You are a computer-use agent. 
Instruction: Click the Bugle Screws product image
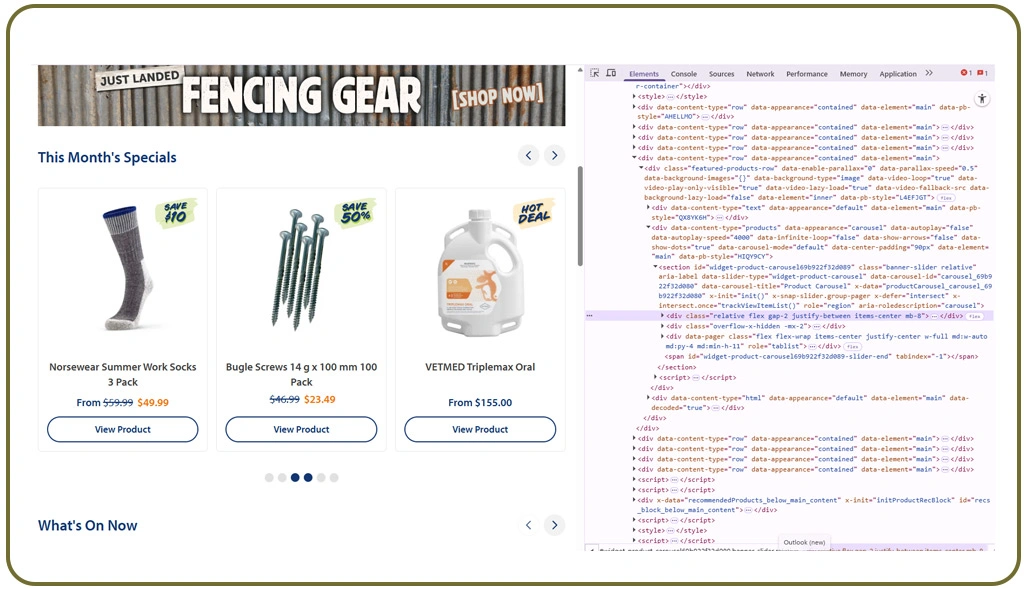[301, 270]
